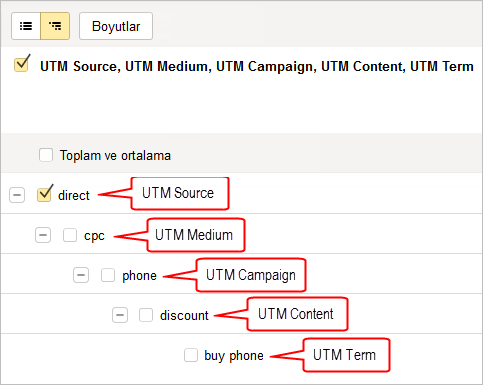Select the discount content label
This screenshot has height=385, width=483.
(x=184, y=315)
